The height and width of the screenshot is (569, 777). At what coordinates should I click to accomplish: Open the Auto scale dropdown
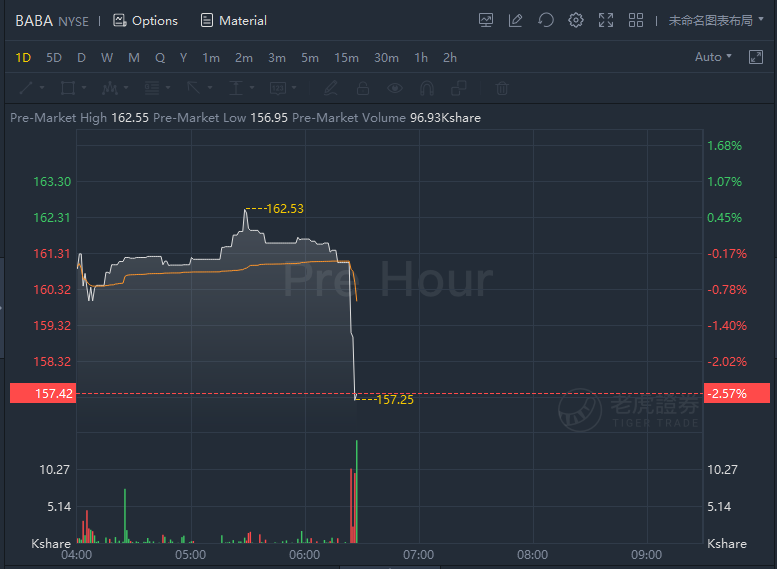coord(713,57)
